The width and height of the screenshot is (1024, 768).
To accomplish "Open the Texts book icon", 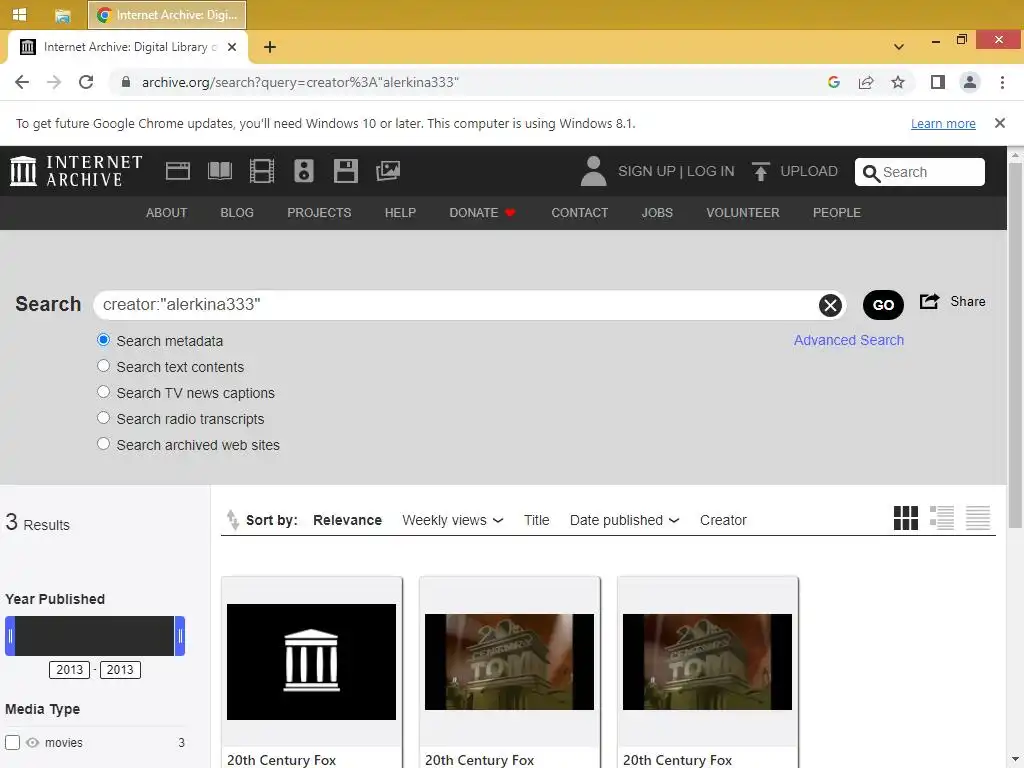I will (x=219, y=171).
